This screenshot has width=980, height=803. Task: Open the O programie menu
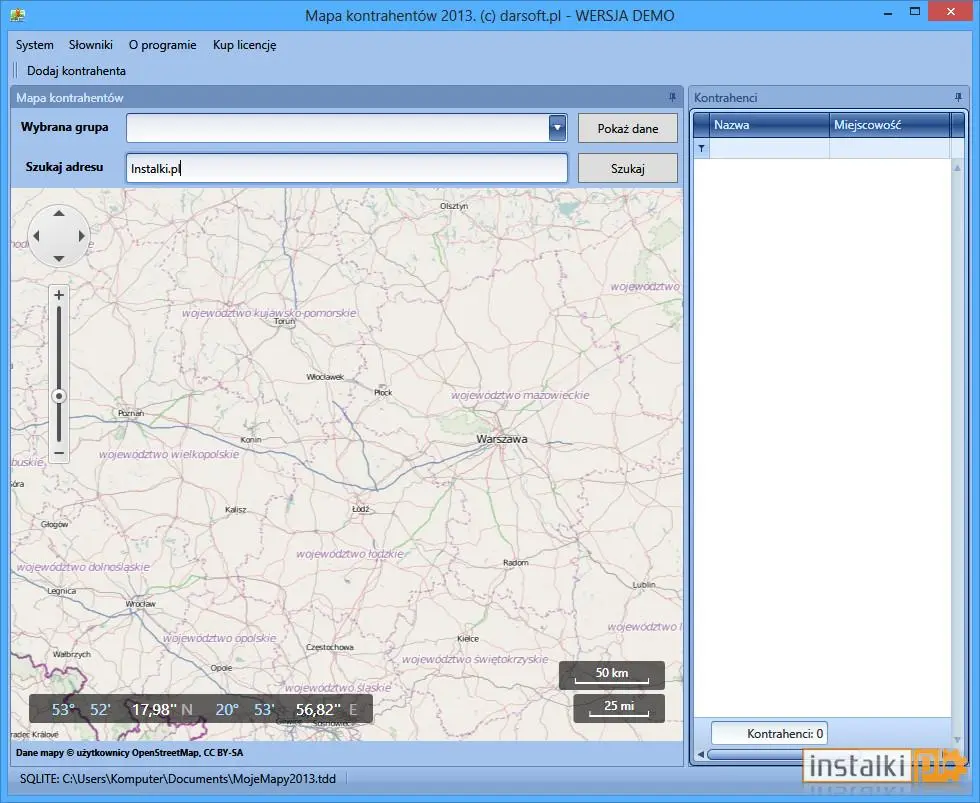coord(162,45)
